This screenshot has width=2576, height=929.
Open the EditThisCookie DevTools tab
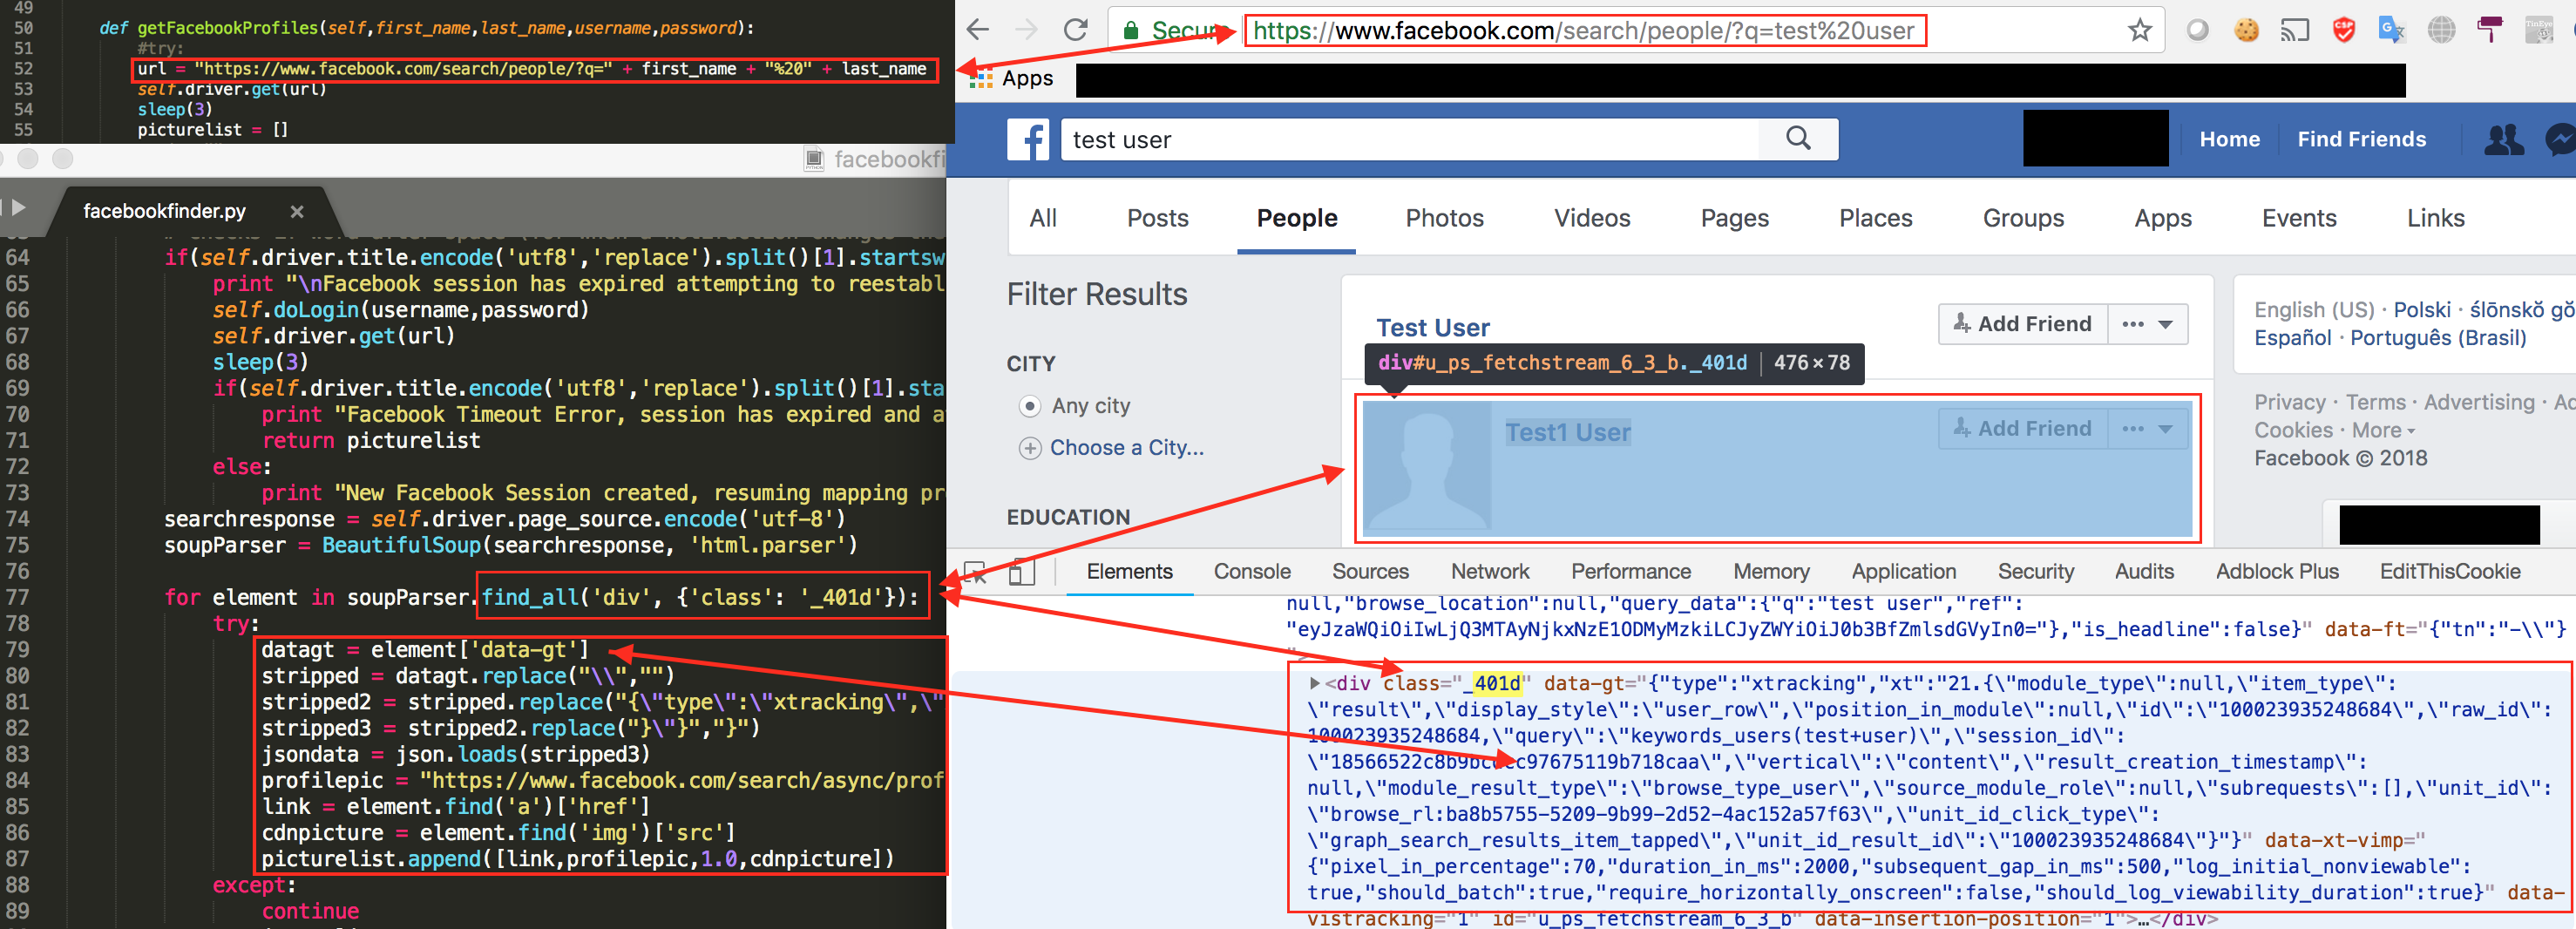tap(2450, 572)
